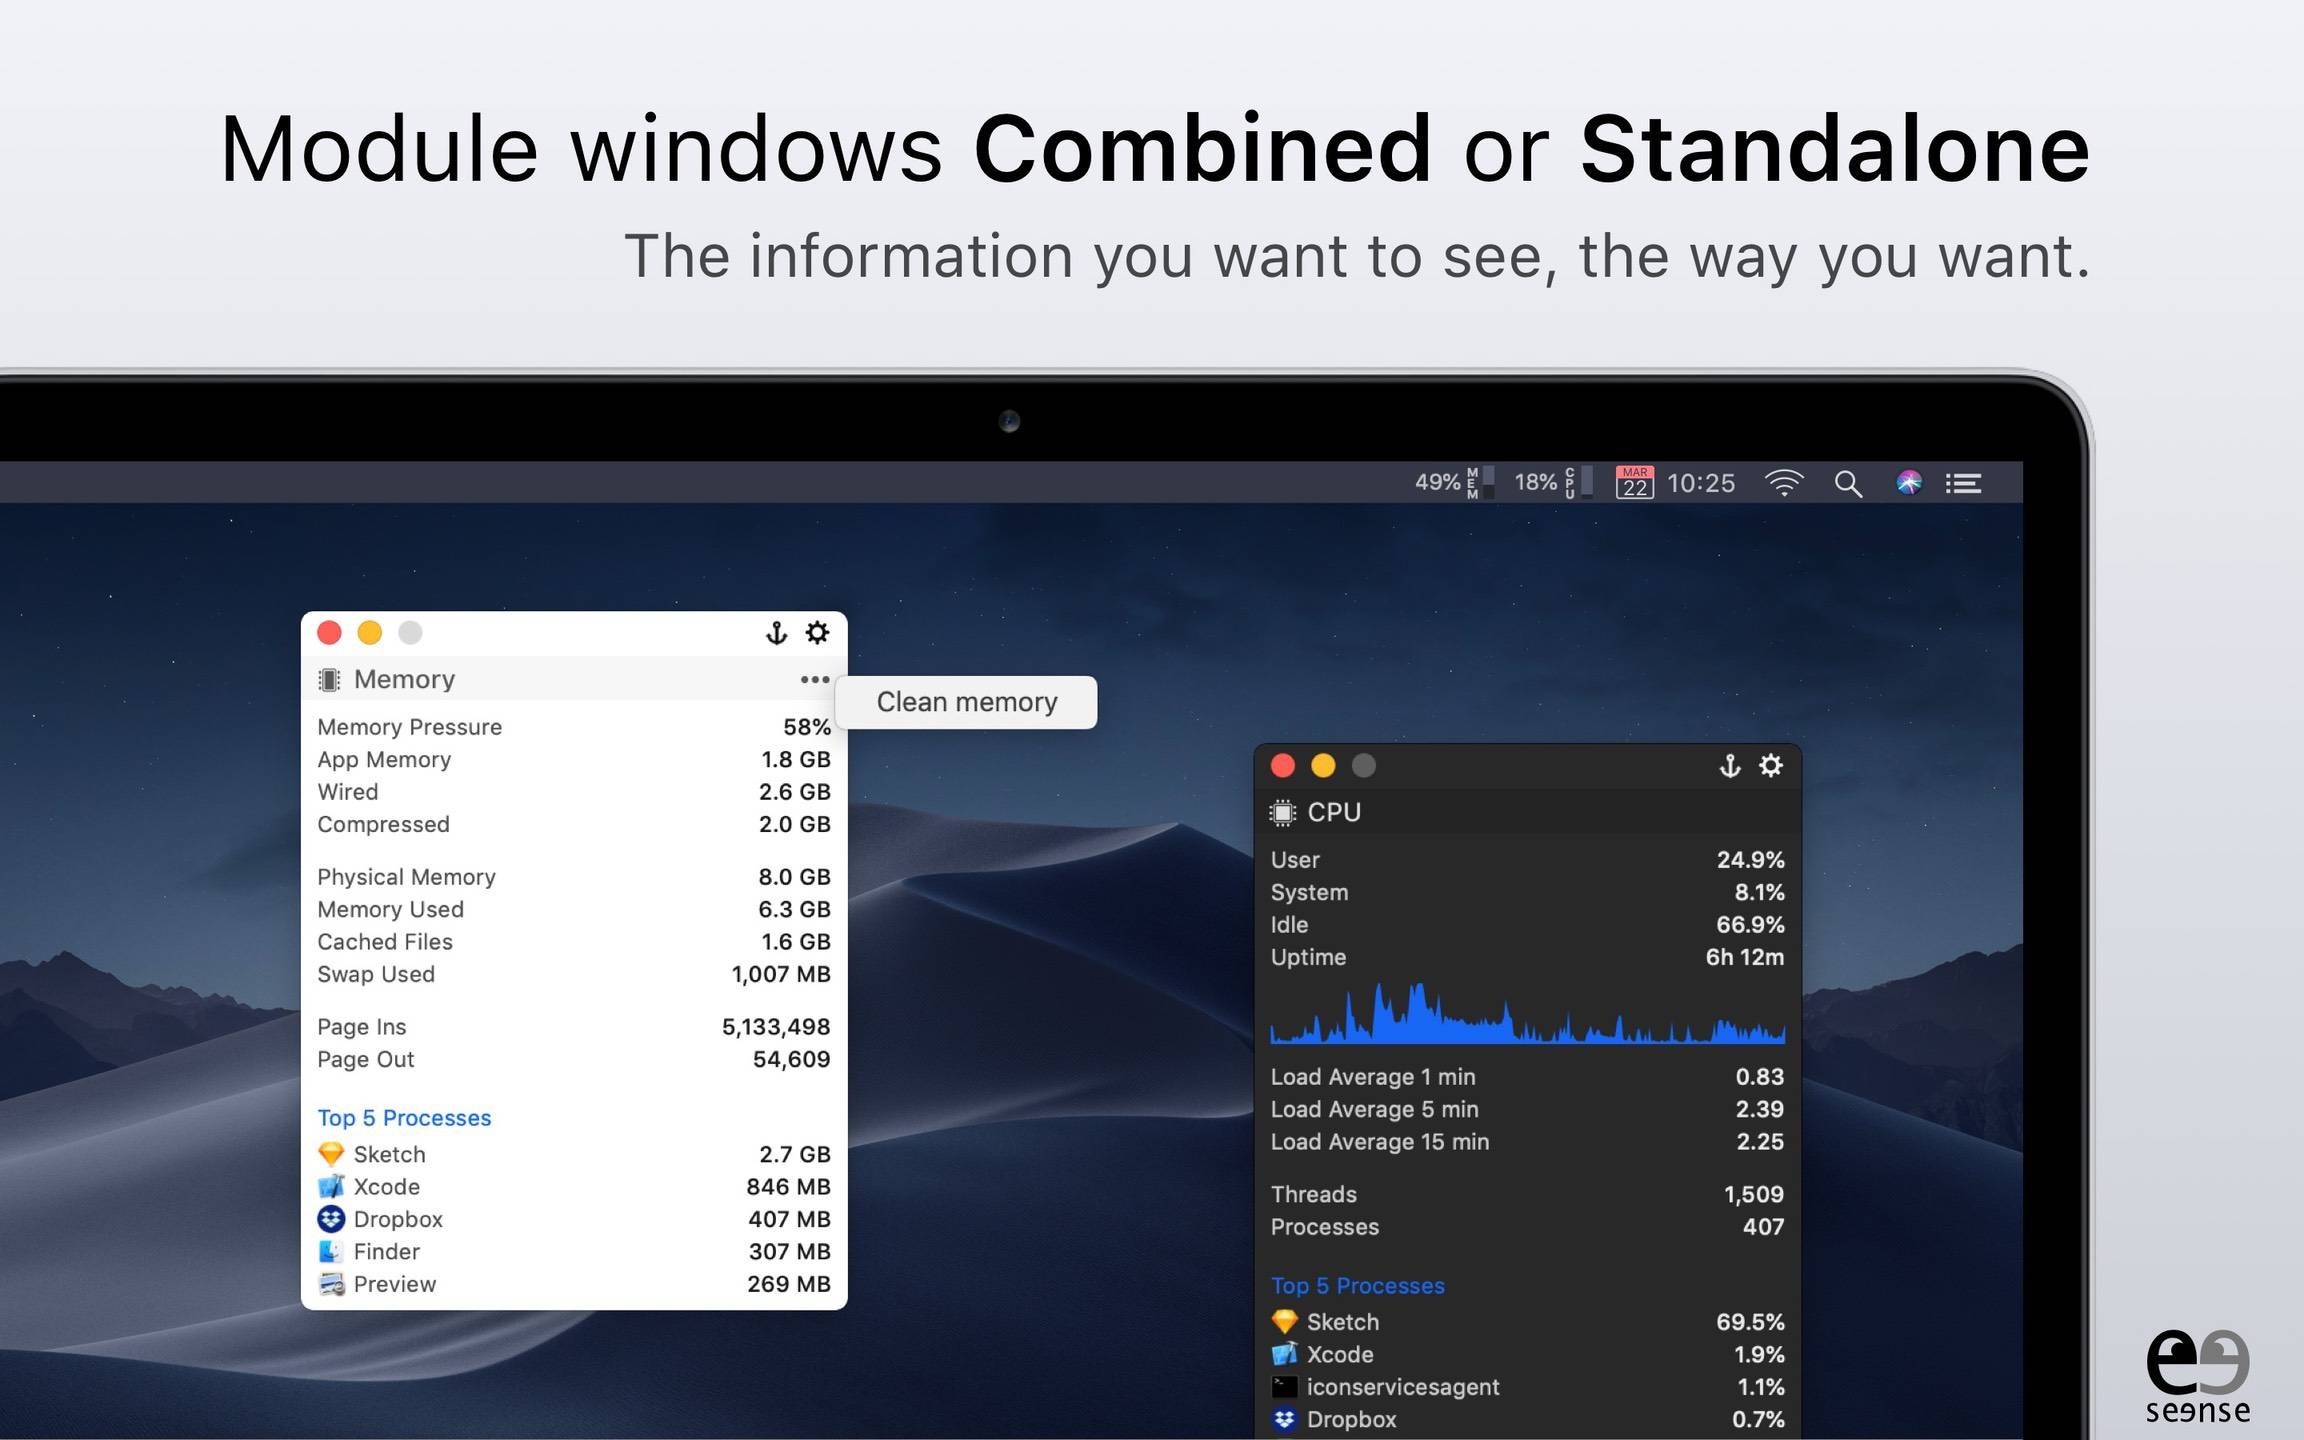Open settings gear in CPU window
Screen dimensions: 2304x1440
(1770, 766)
